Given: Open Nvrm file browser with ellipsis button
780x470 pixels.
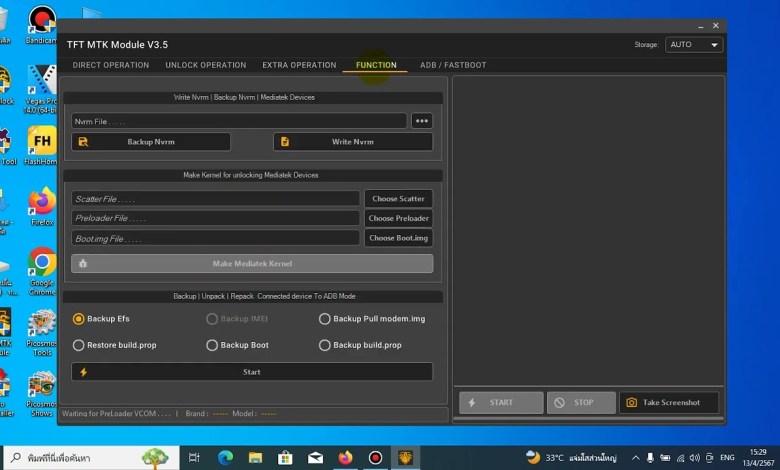Looking at the screenshot, I should 421,121.
